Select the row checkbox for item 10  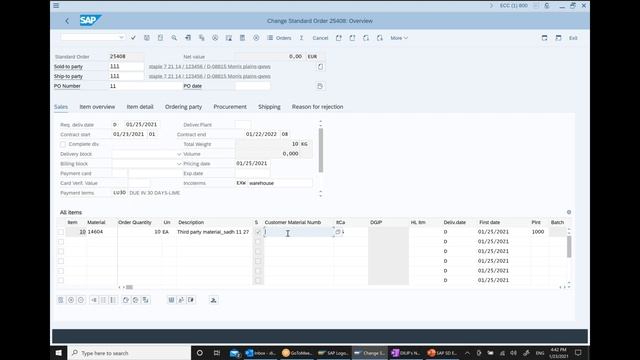(x=61, y=232)
